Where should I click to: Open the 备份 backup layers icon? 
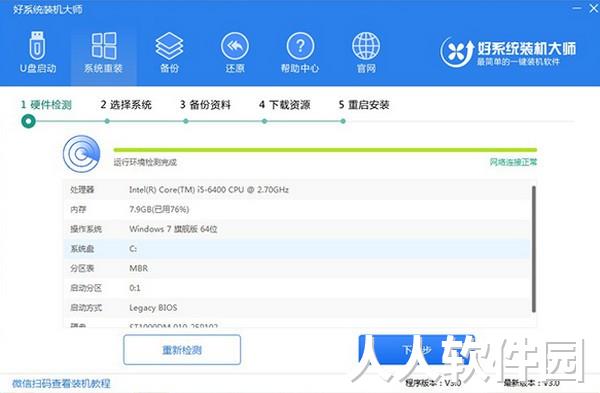point(169,52)
